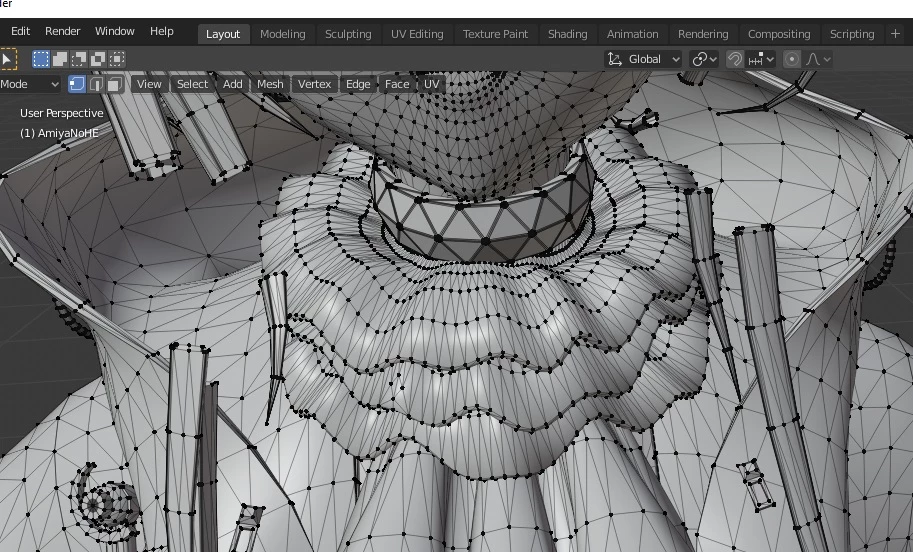Open the snapping options dropdown

pyautogui.click(x=761, y=59)
